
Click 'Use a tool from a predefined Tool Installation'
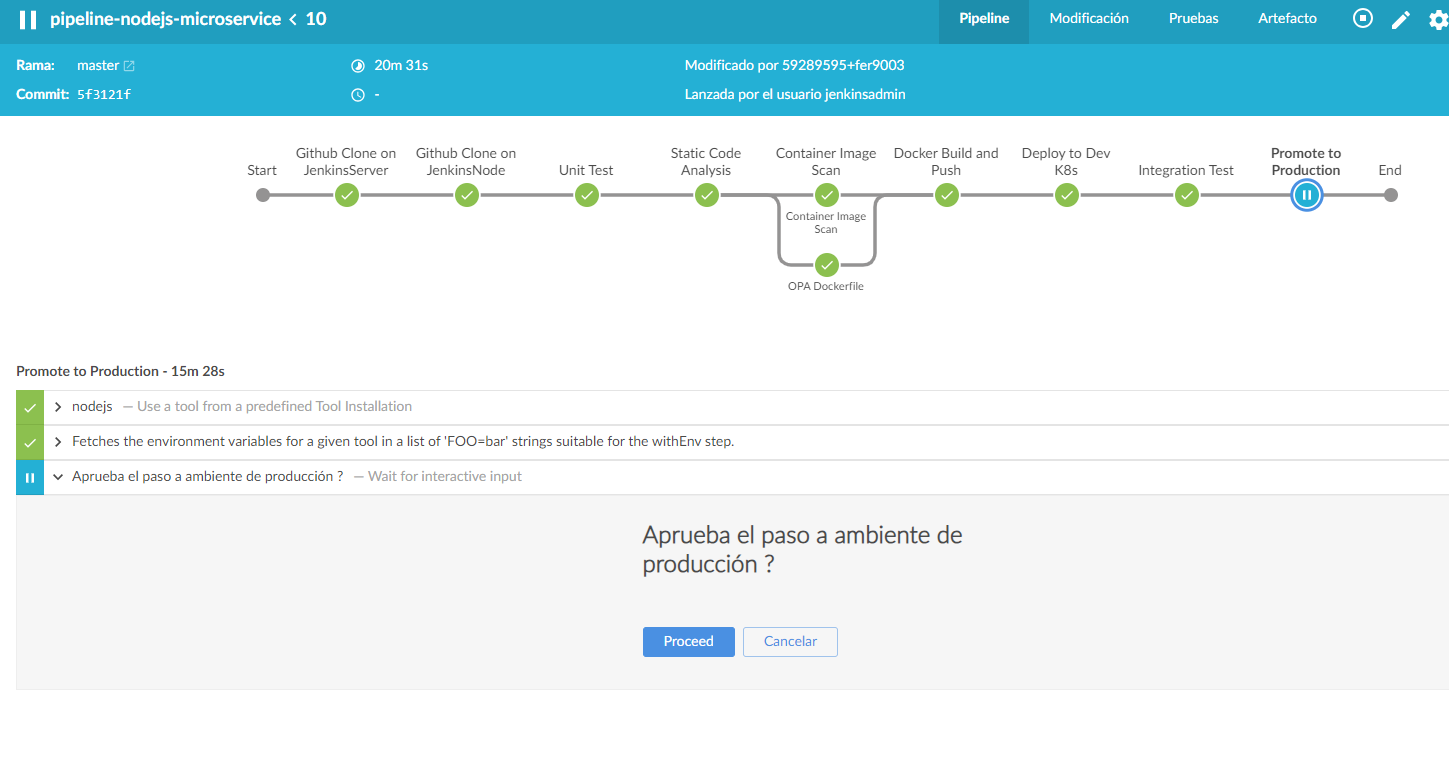coord(274,407)
